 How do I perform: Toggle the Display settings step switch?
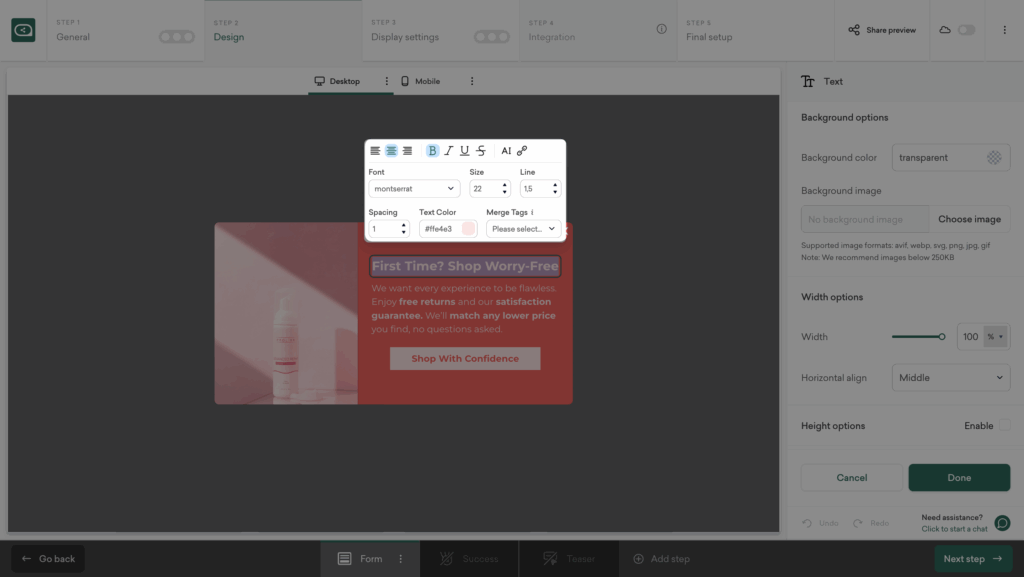pos(491,37)
